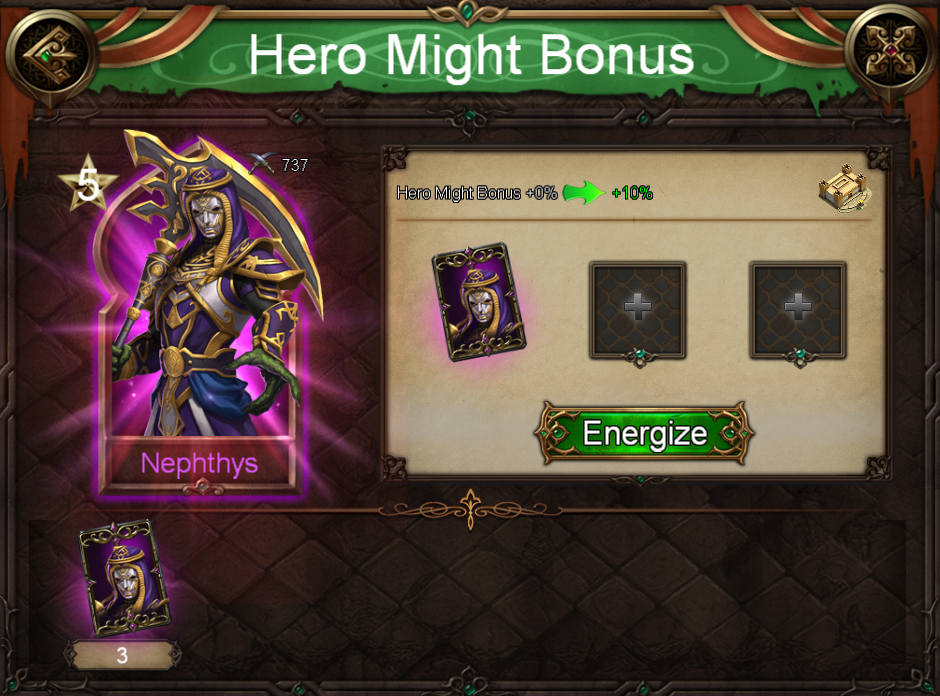Click the +10% bonus value
The width and height of the screenshot is (940, 696).
[632, 193]
